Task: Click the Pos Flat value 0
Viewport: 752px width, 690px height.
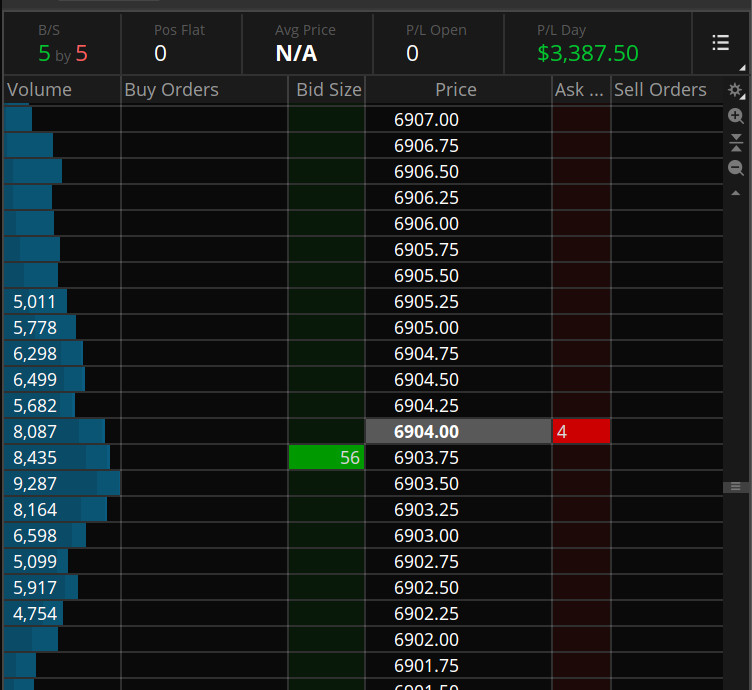Action: pos(160,53)
